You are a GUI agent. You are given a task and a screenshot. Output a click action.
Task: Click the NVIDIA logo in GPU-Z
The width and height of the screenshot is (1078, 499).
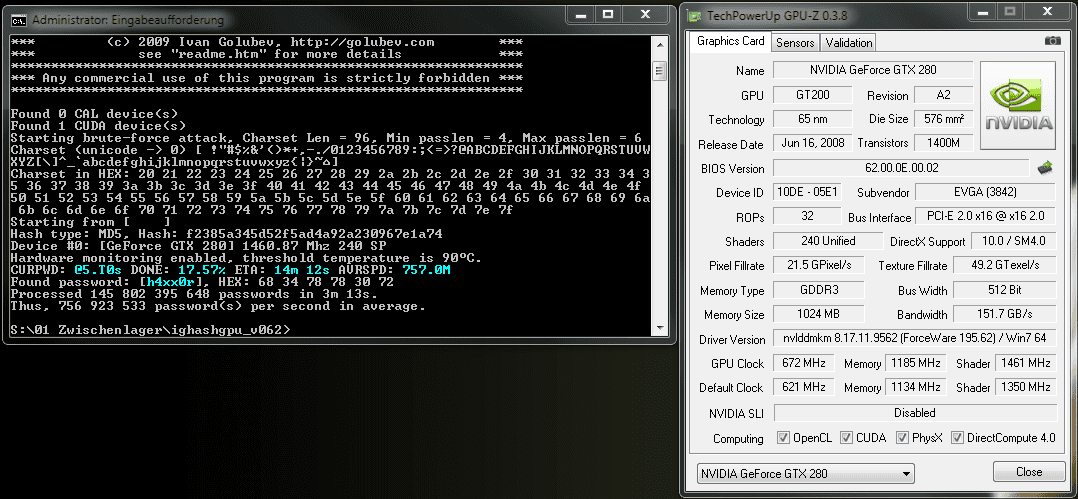tap(1018, 106)
